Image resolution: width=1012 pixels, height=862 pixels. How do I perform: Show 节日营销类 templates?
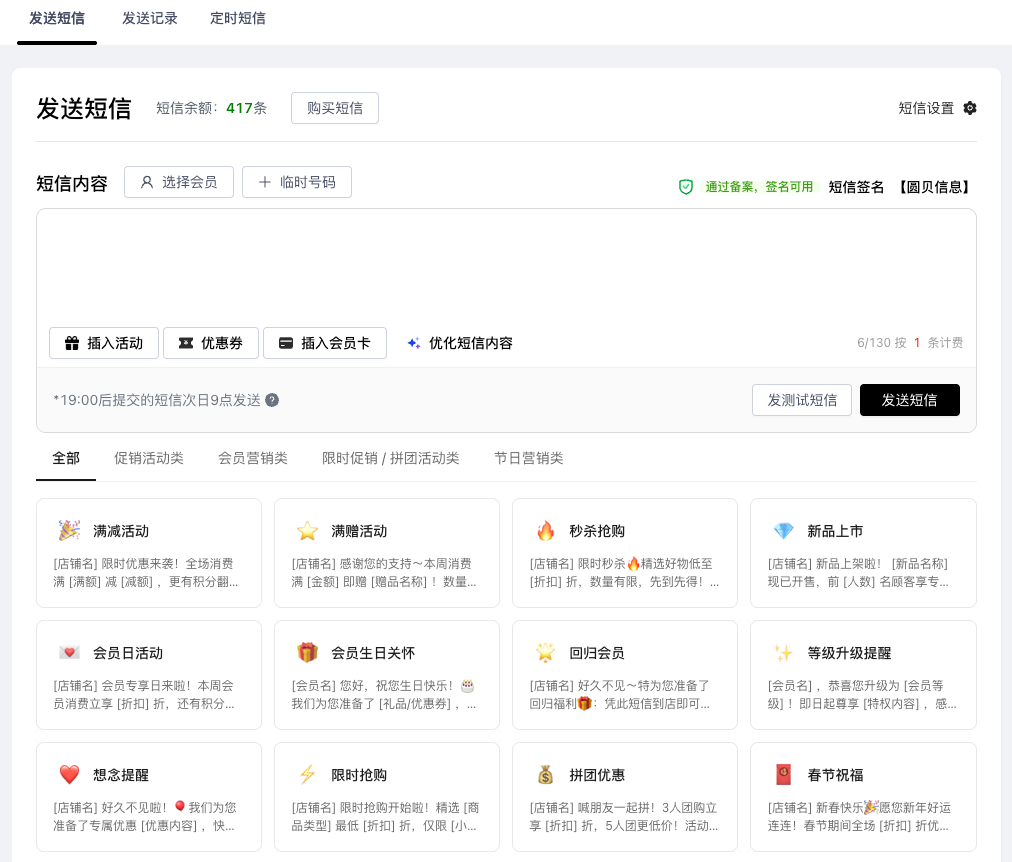(x=529, y=458)
